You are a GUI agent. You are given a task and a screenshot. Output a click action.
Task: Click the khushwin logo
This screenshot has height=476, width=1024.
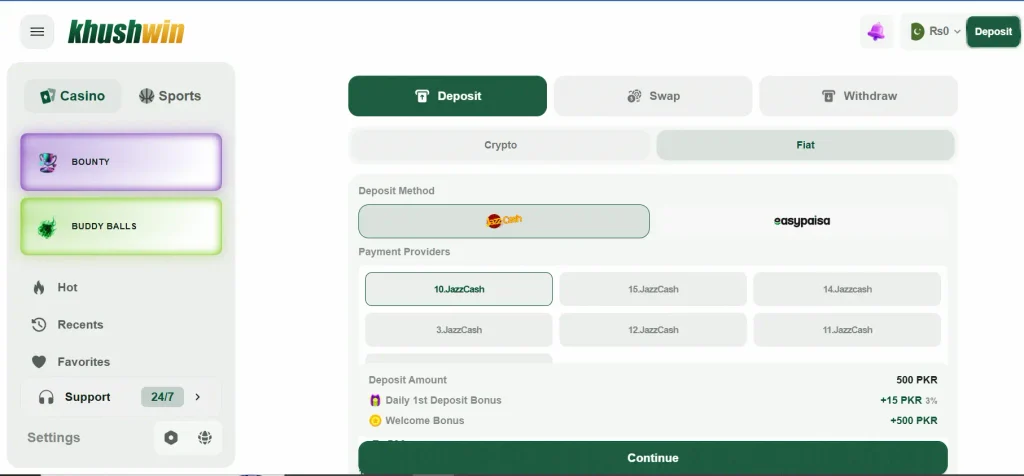point(126,31)
